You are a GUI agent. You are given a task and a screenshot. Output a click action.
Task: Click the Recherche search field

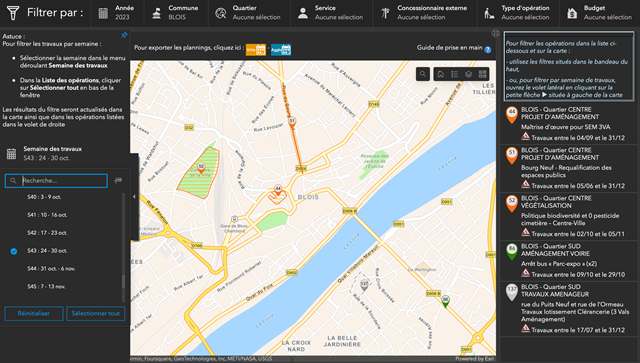56,180
